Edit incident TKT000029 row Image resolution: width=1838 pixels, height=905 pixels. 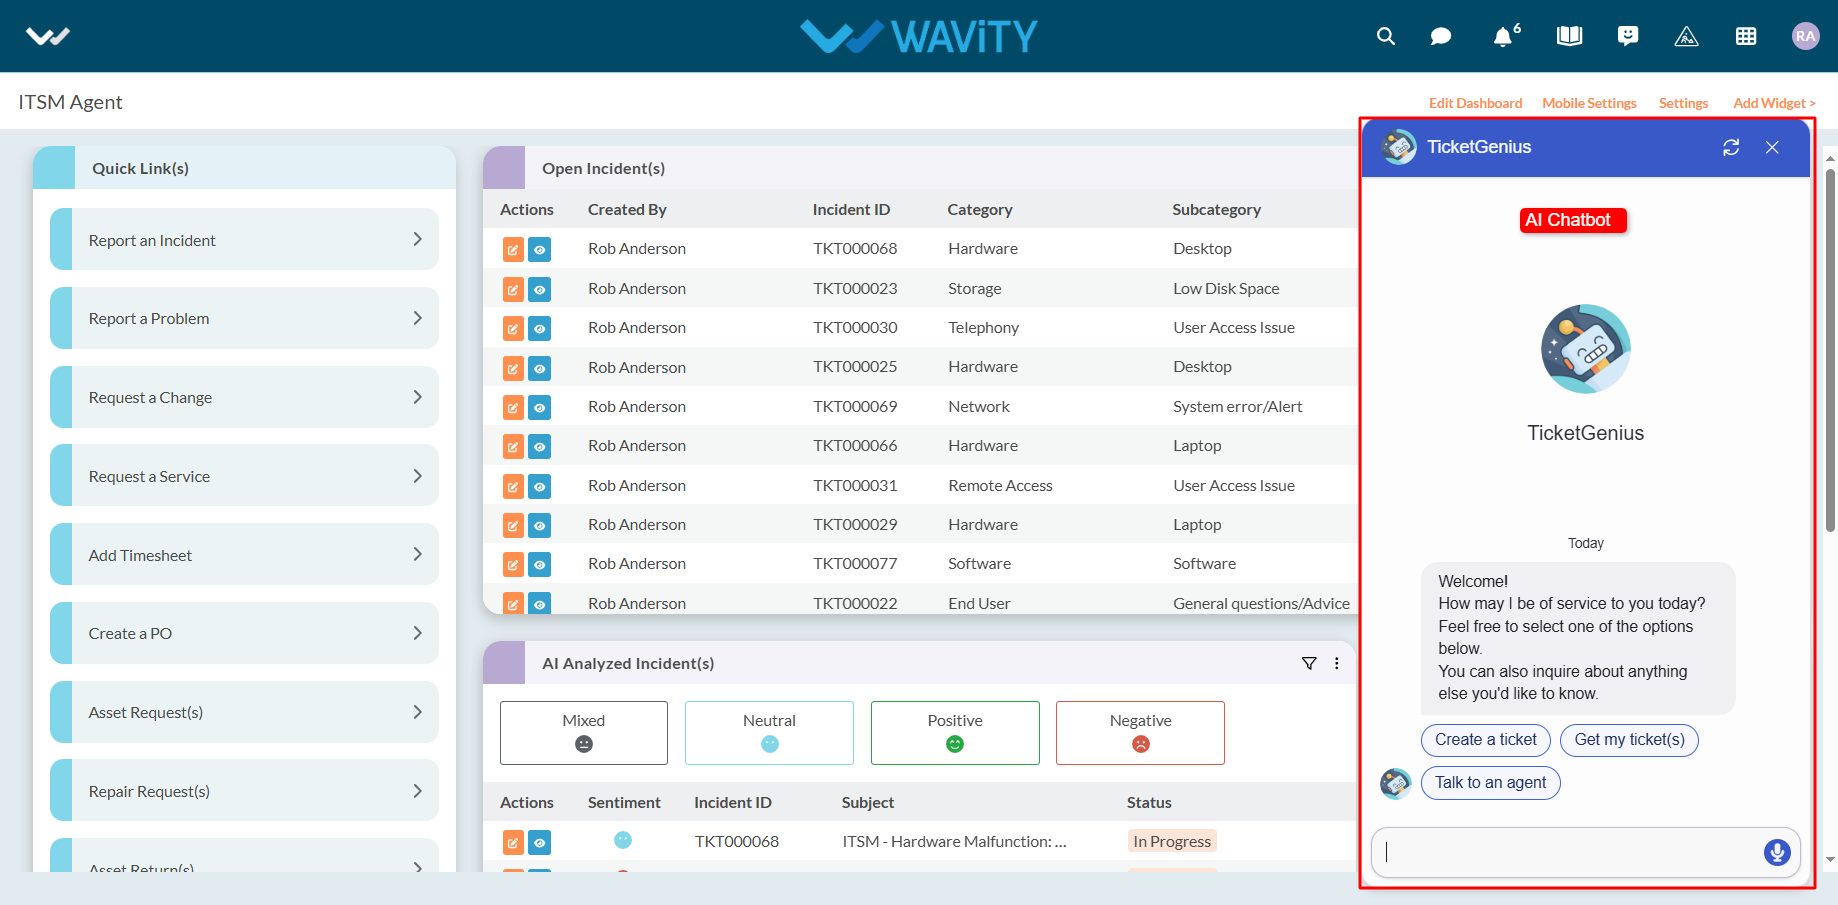[x=513, y=525]
